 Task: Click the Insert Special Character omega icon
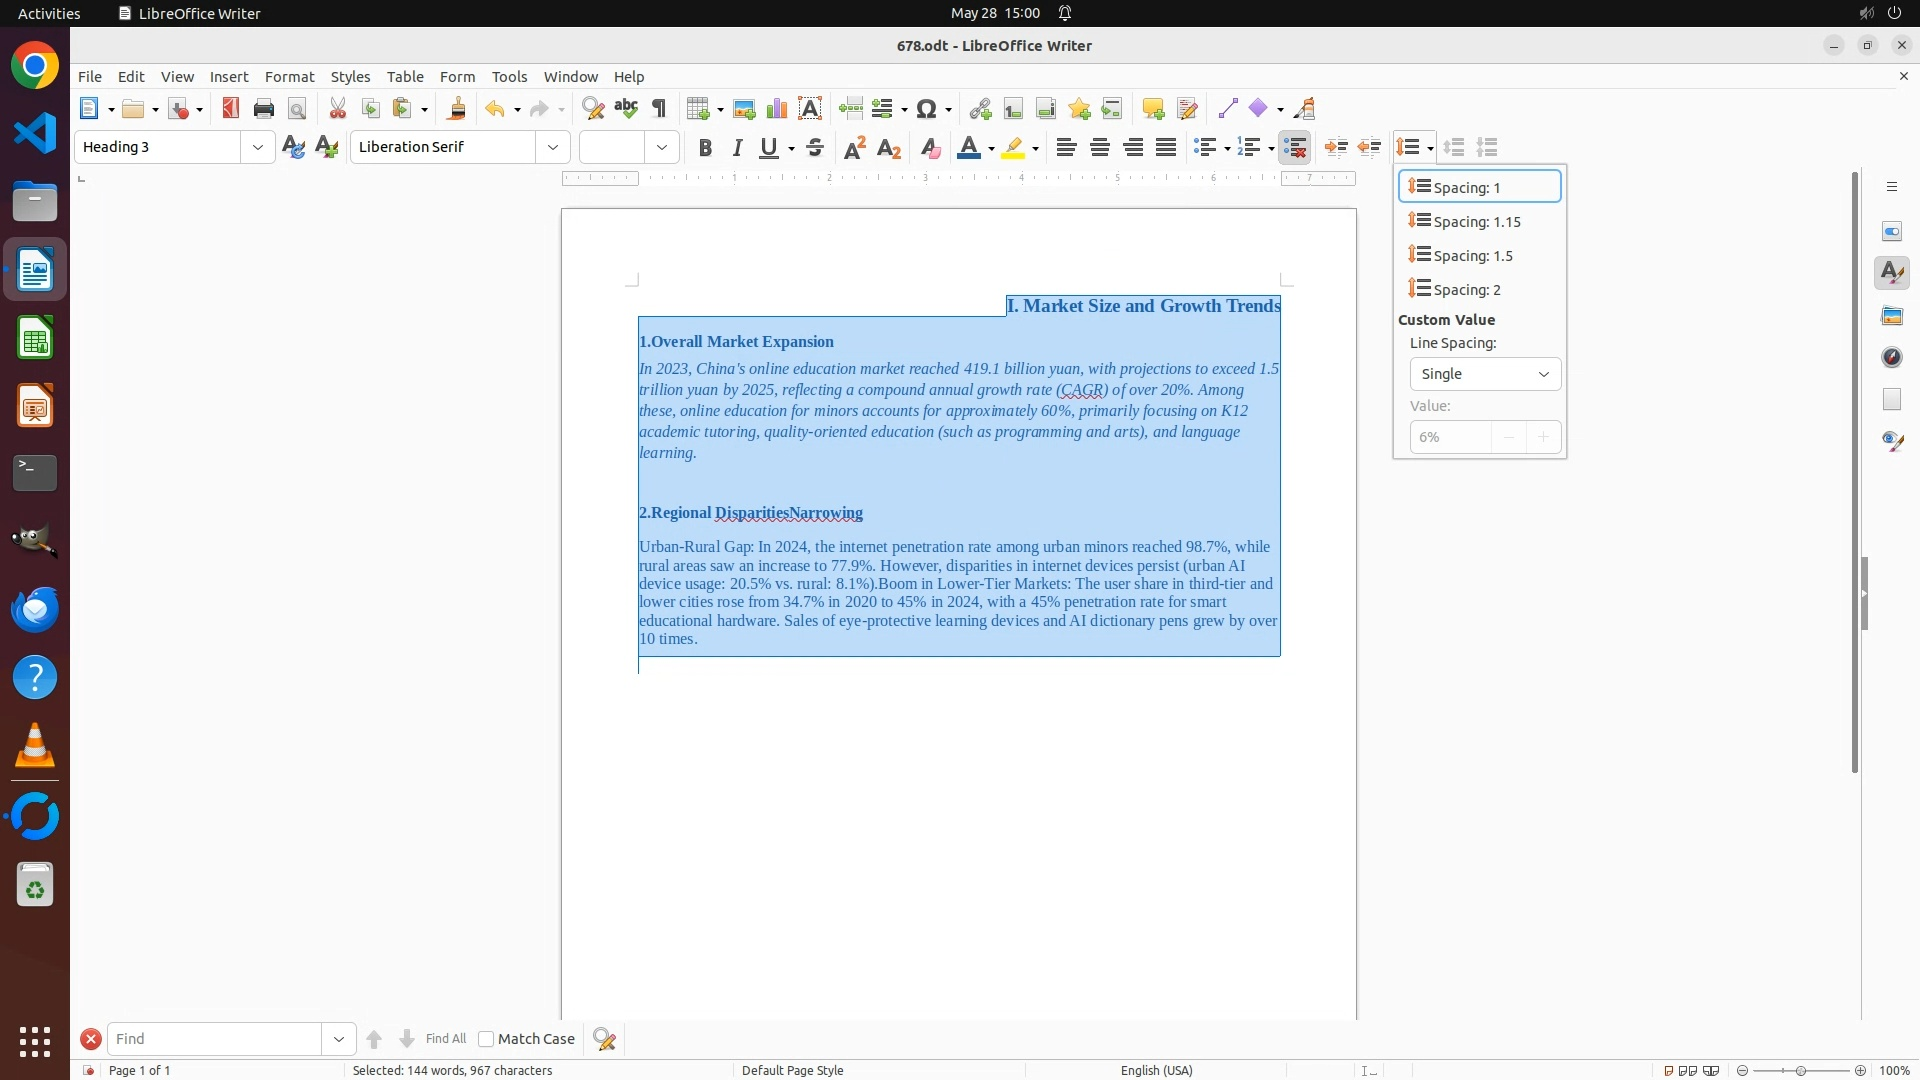(x=927, y=109)
